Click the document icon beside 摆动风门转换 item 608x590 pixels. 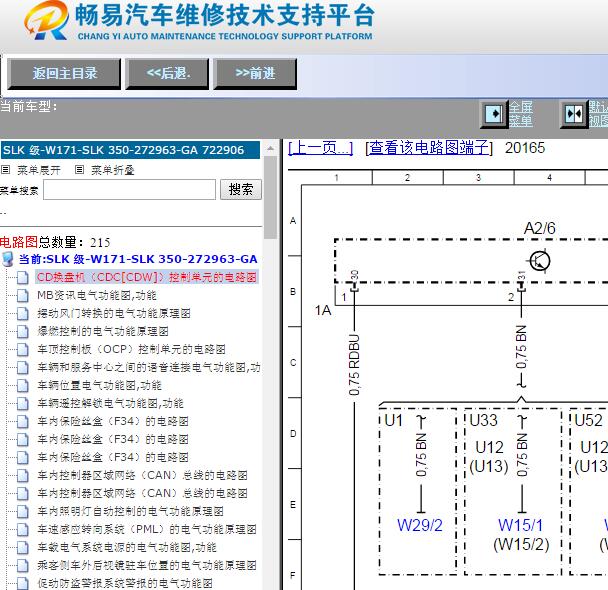pos(22,314)
